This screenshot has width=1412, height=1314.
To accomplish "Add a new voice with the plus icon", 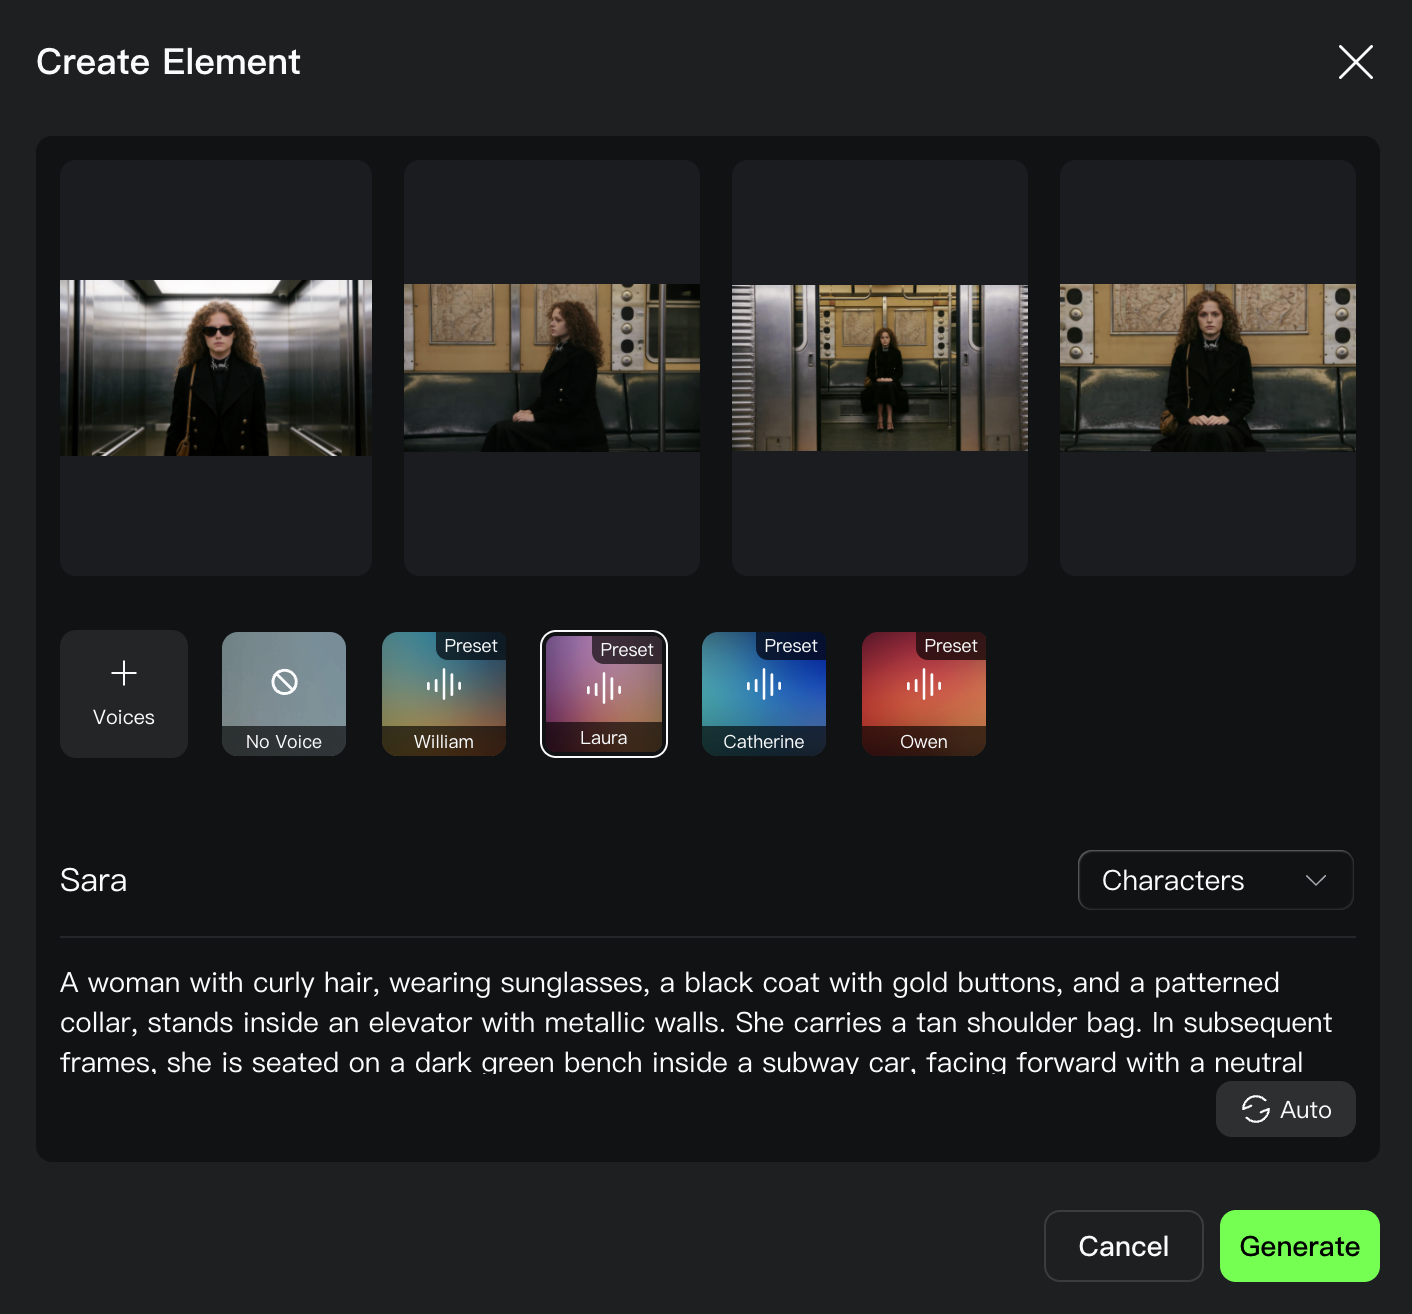I will pyautogui.click(x=123, y=671).
